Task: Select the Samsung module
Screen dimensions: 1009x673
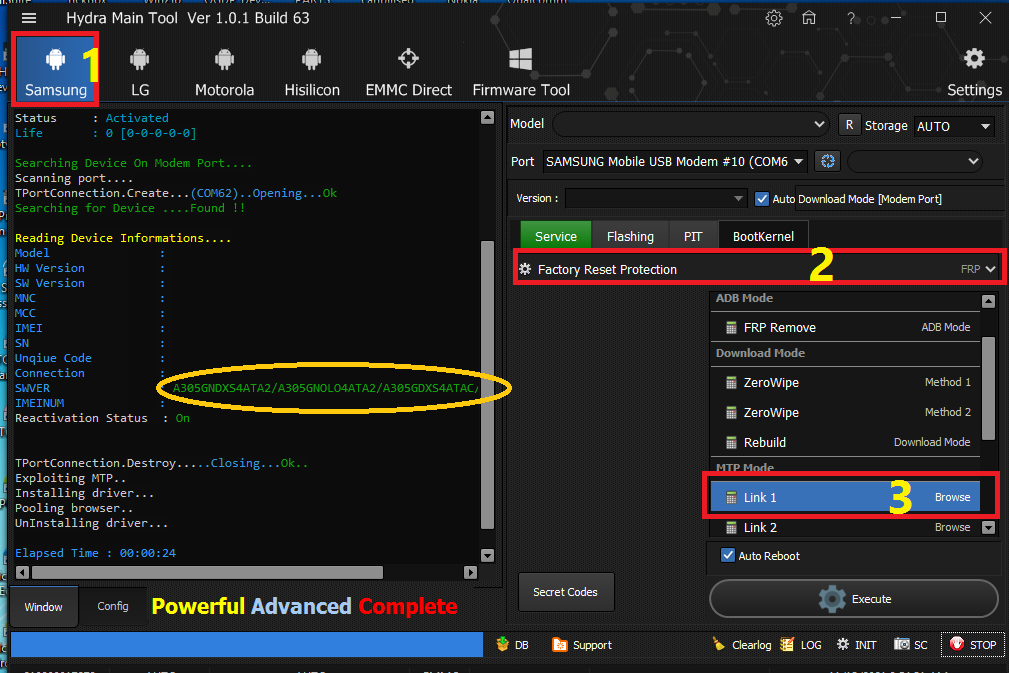Action: point(55,70)
